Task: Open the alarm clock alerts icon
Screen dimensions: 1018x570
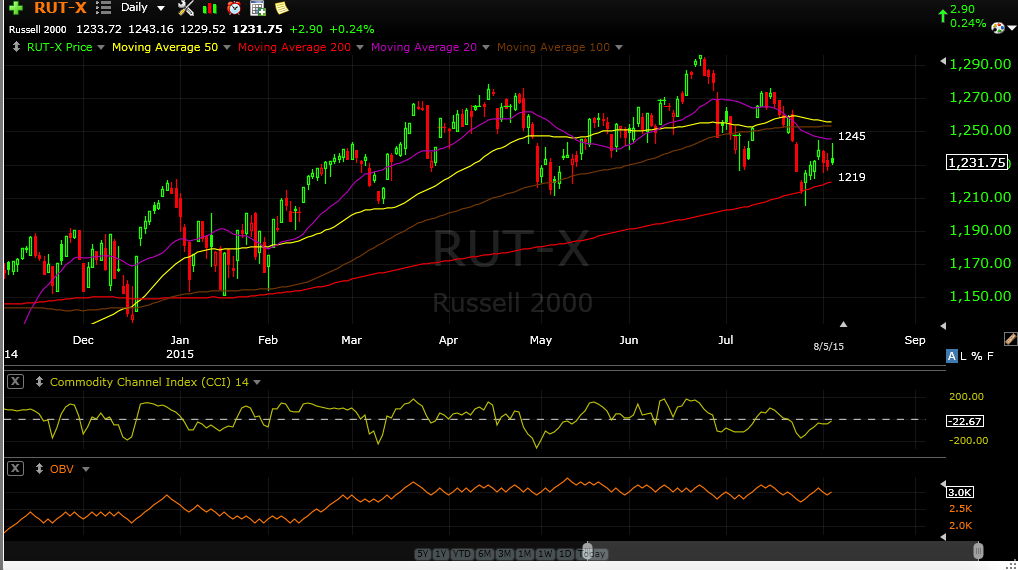Action: point(234,8)
